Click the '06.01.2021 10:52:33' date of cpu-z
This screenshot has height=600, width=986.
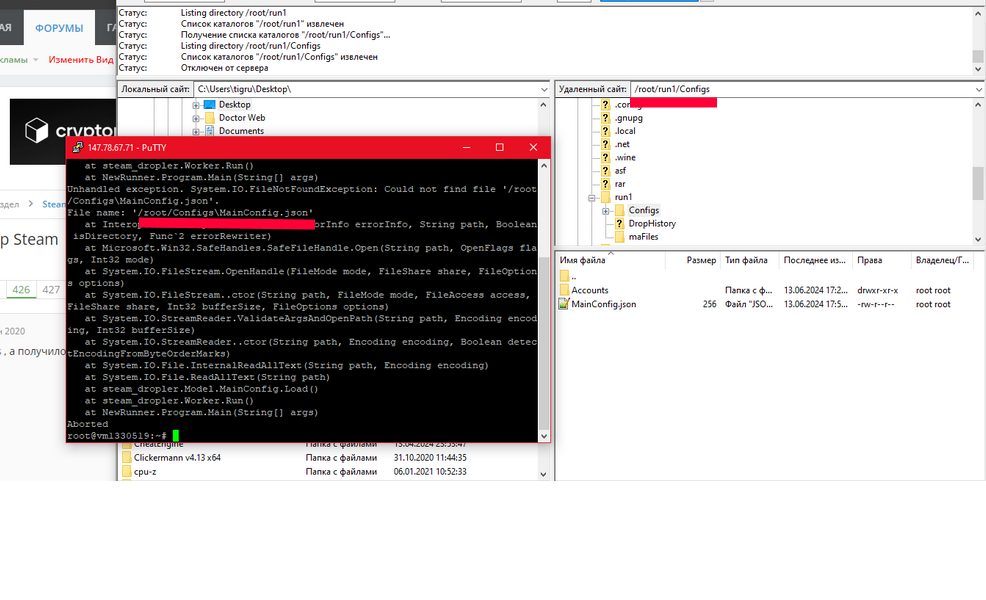pos(430,471)
